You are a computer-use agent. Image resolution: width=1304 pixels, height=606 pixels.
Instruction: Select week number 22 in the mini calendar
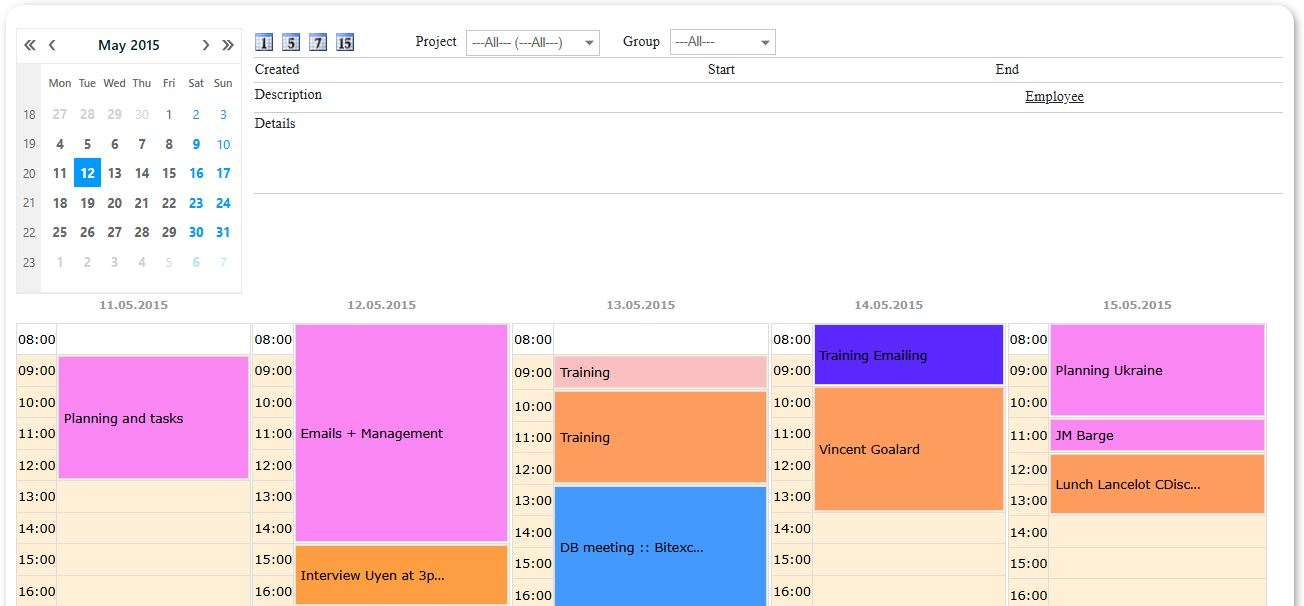pos(29,232)
